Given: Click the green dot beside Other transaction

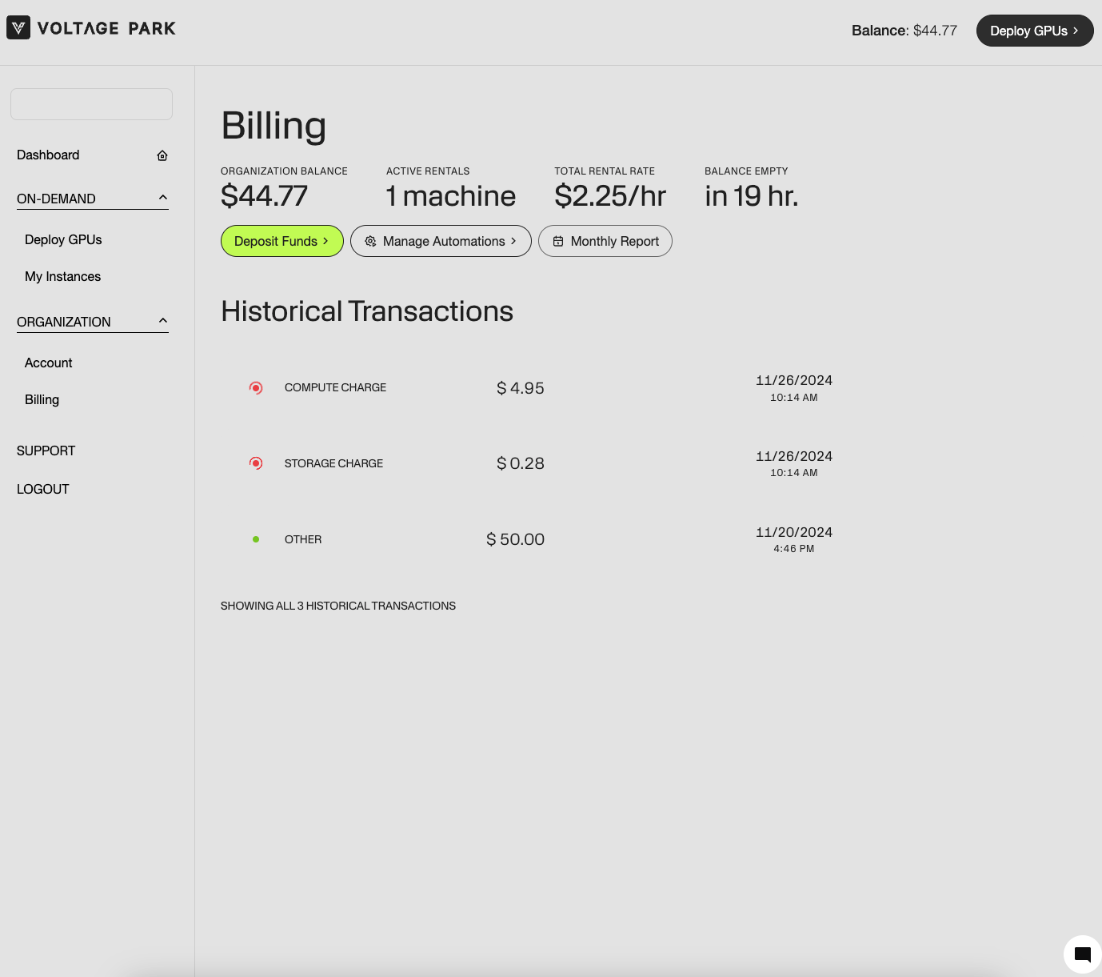Looking at the screenshot, I should (256, 540).
